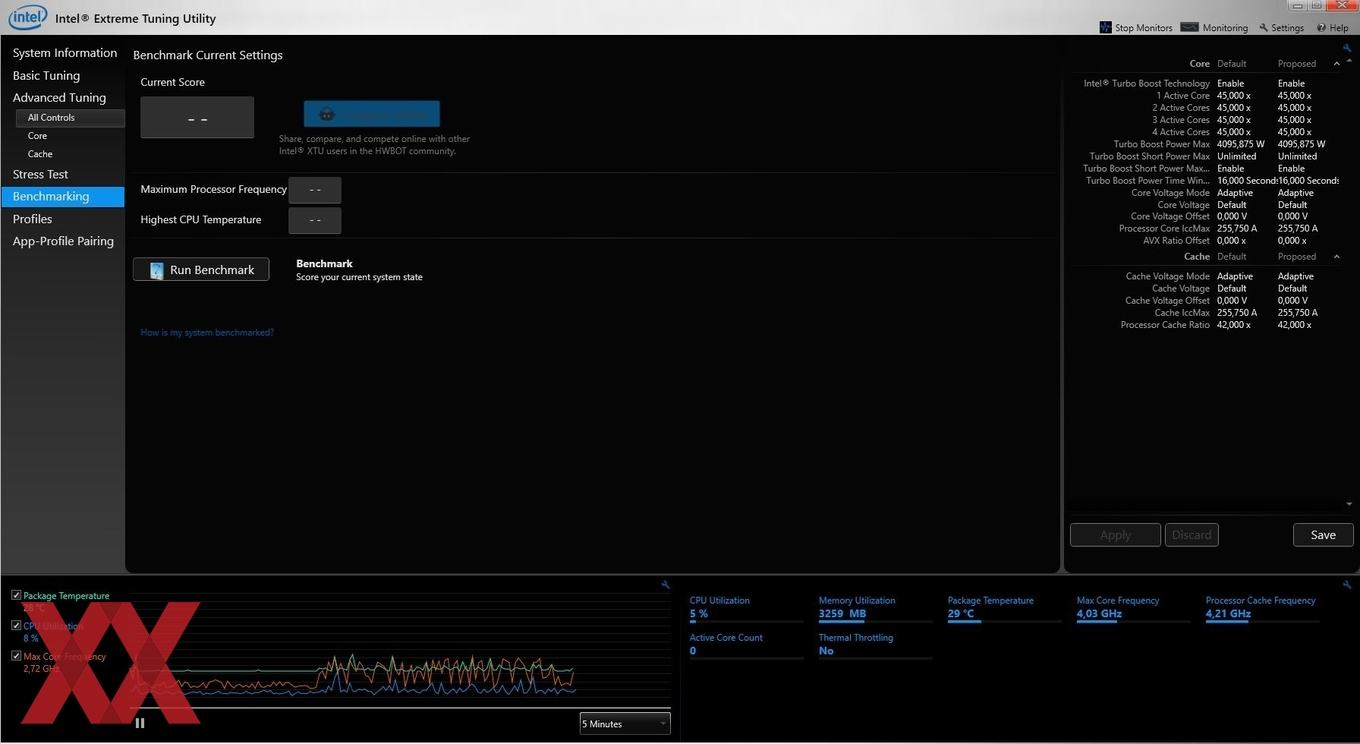This screenshot has width=1360, height=744.
Task: Click the locked HWBOT share button
Action: 372,114
